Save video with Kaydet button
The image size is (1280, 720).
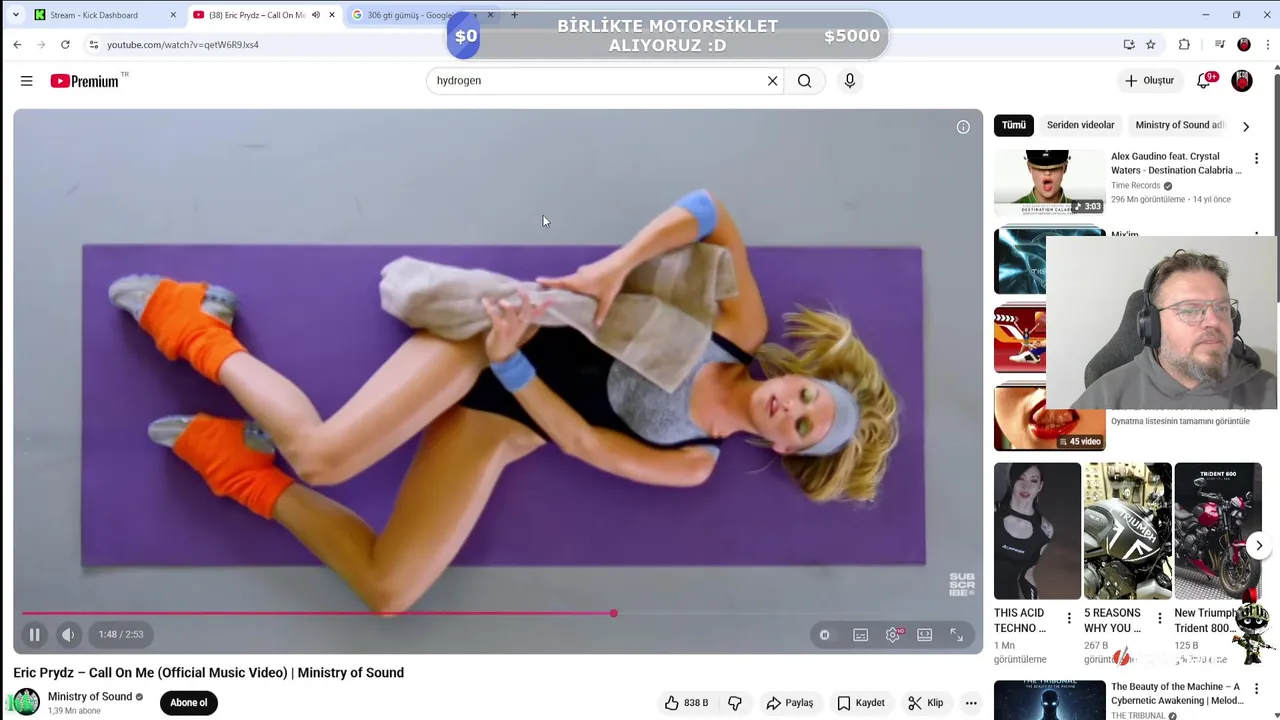pyautogui.click(x=861, y=703)
